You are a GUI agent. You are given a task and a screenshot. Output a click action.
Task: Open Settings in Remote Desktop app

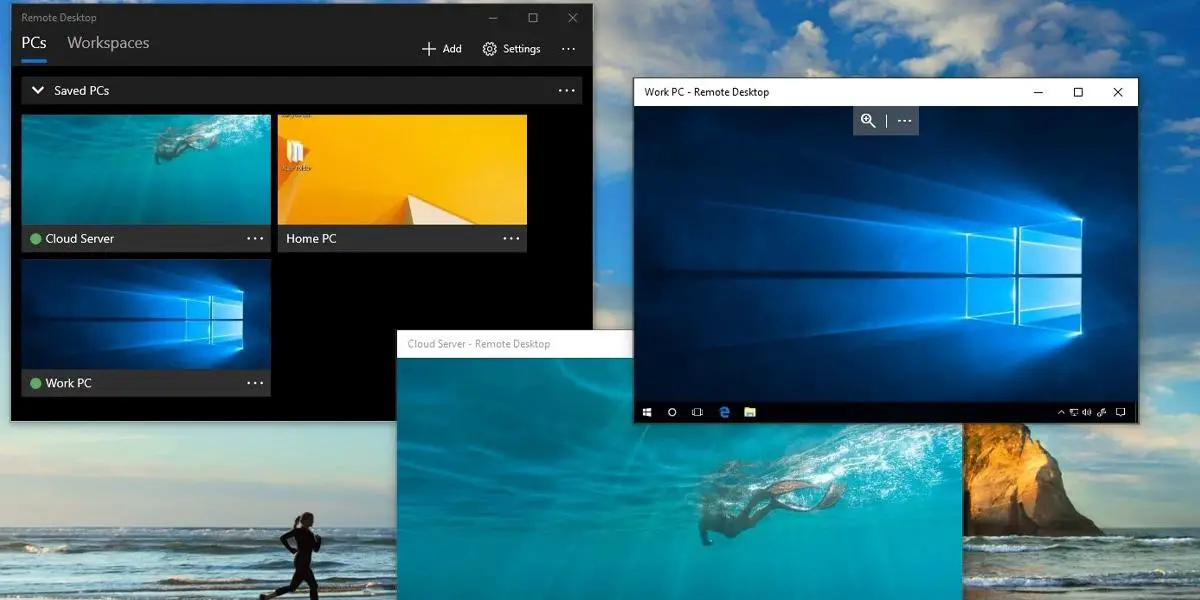511,49
